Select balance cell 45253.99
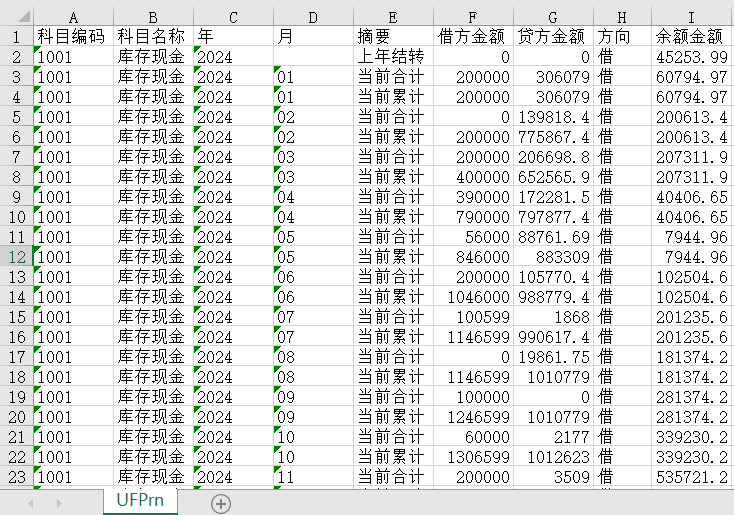Image resolution: width=734 pixels, height=515 pixels. 692,56
